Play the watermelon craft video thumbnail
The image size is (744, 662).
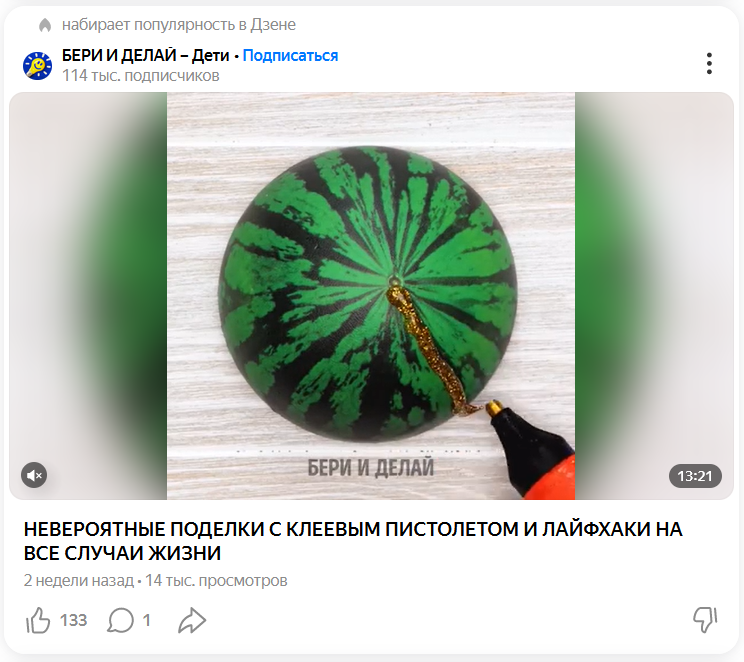pyautogui.click(x=371, y=296)
